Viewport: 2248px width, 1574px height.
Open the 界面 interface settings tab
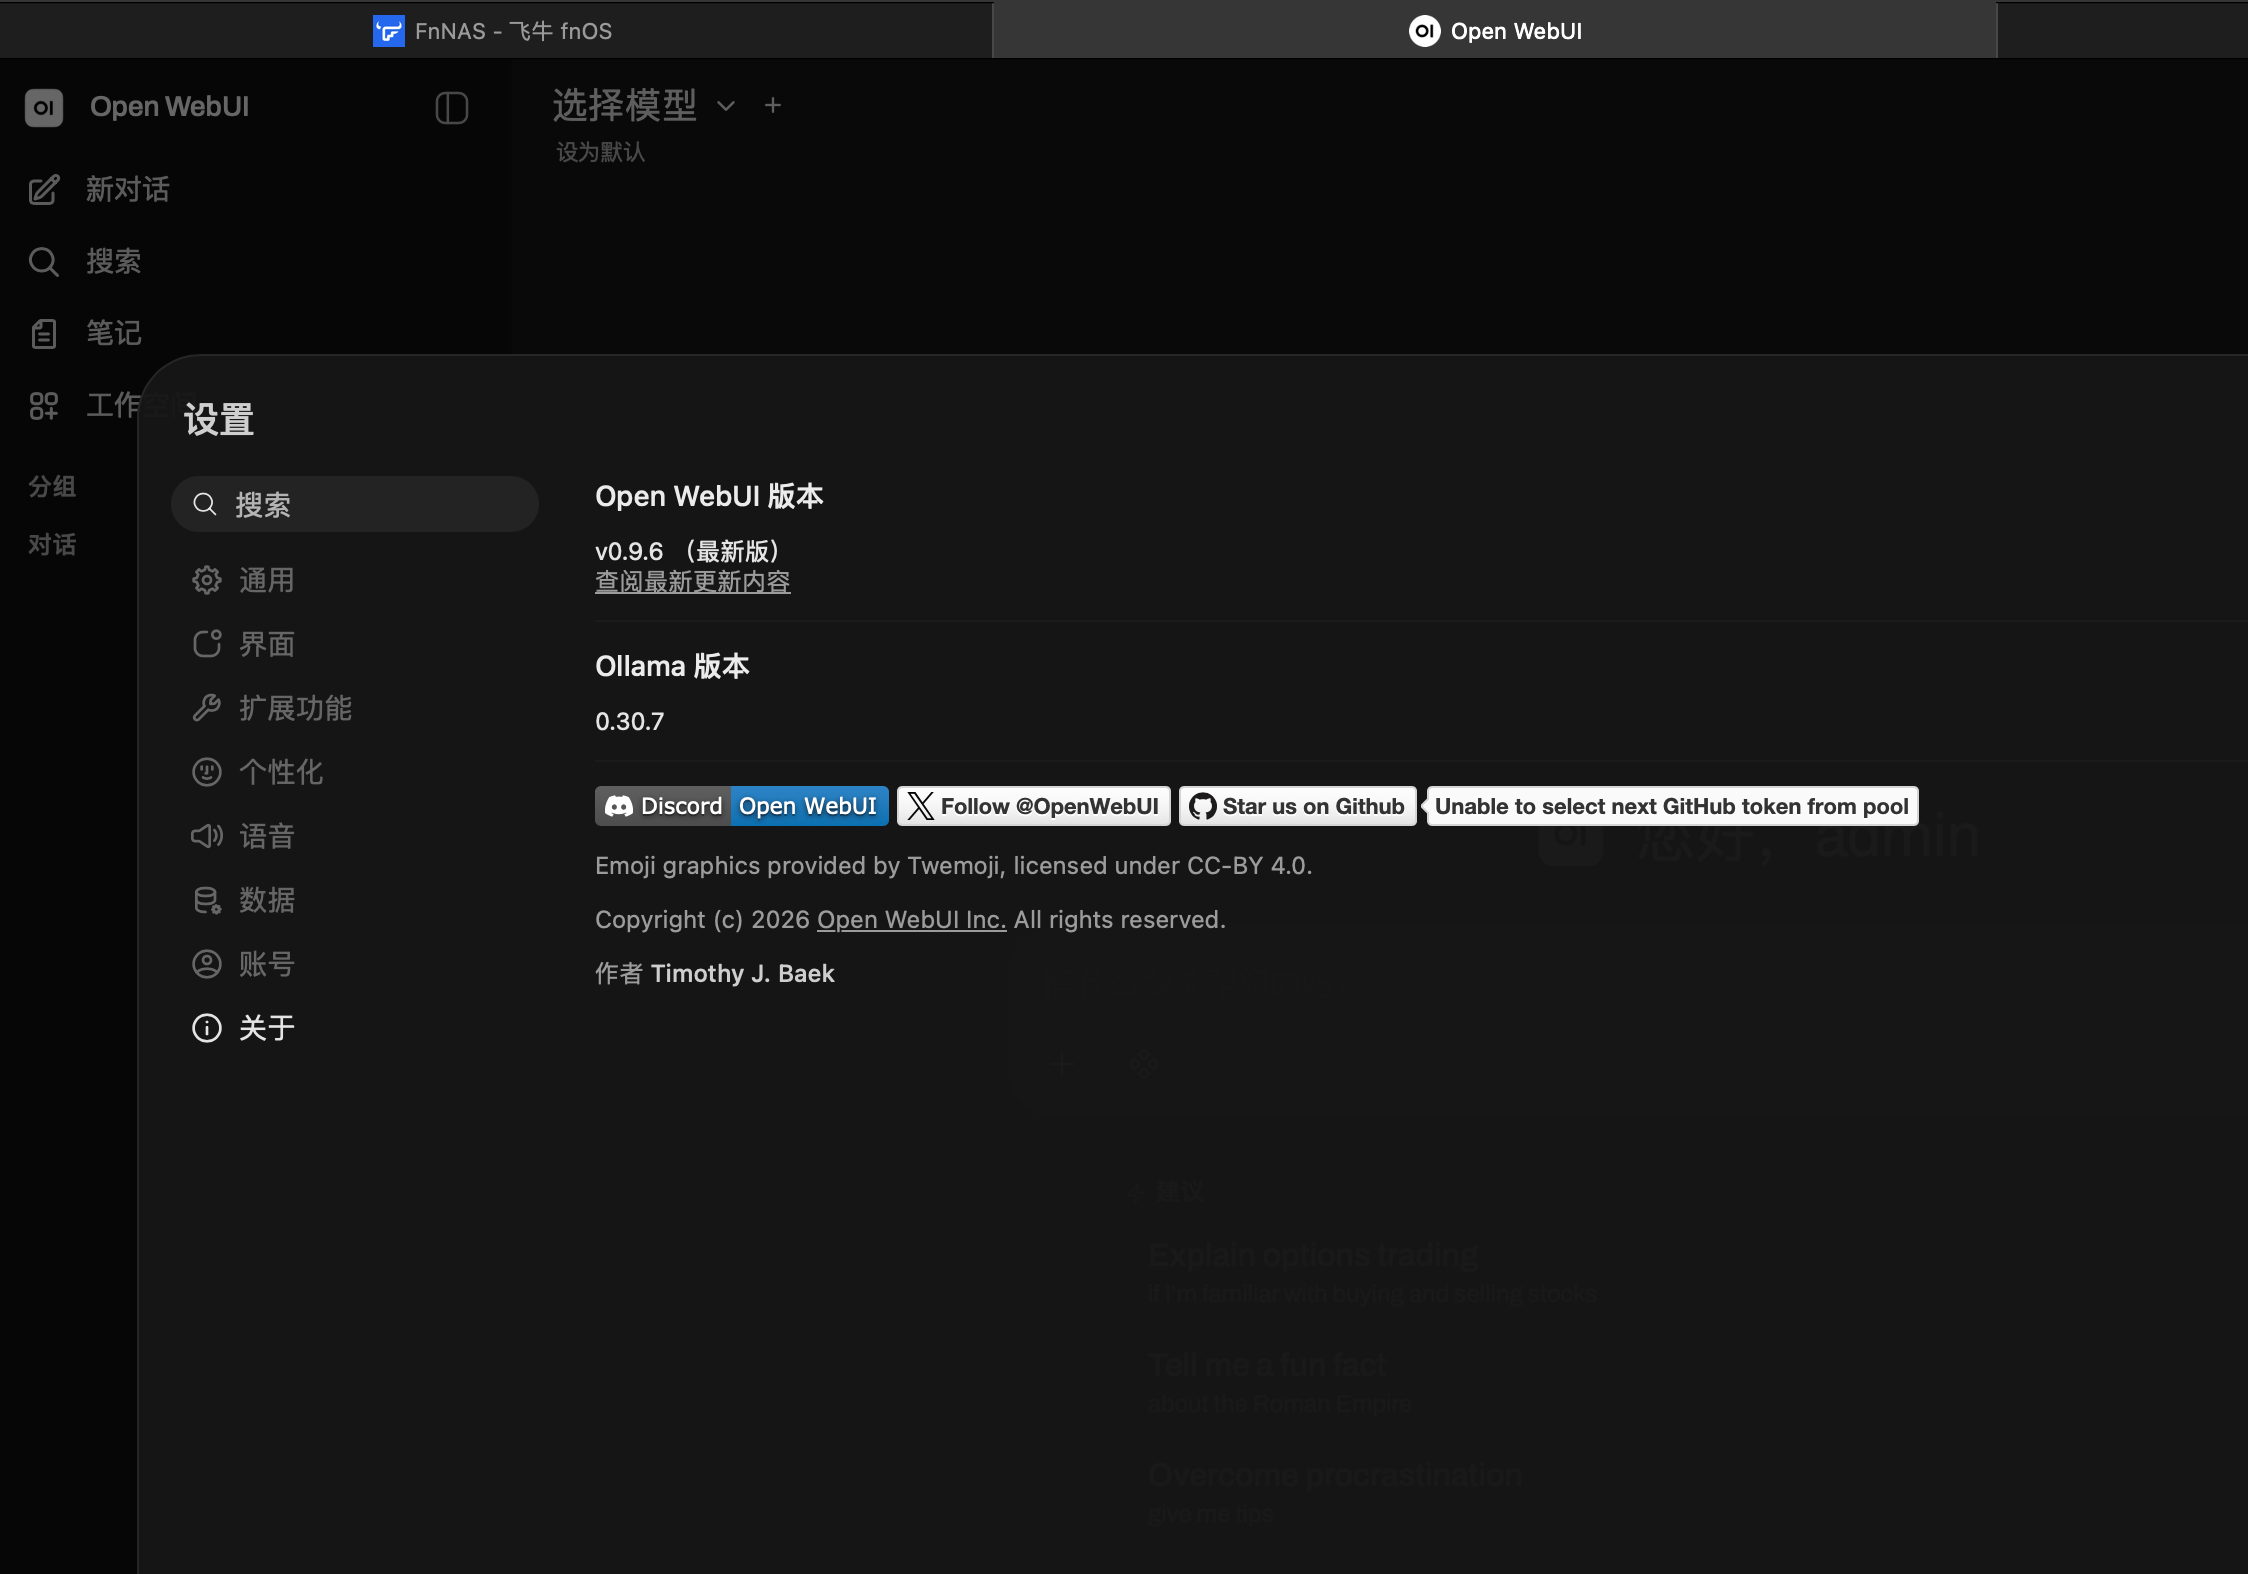tap(266, 644)
